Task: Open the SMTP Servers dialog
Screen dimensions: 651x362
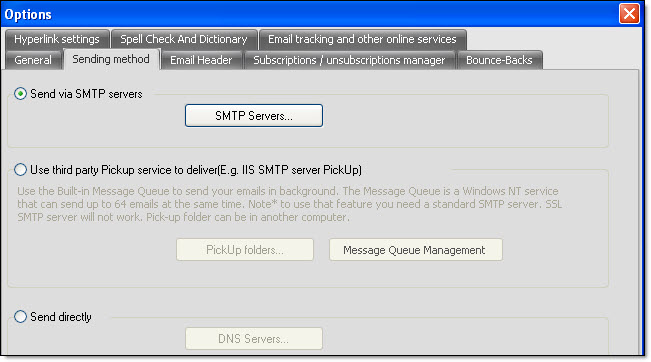Action: click(254, 115)
